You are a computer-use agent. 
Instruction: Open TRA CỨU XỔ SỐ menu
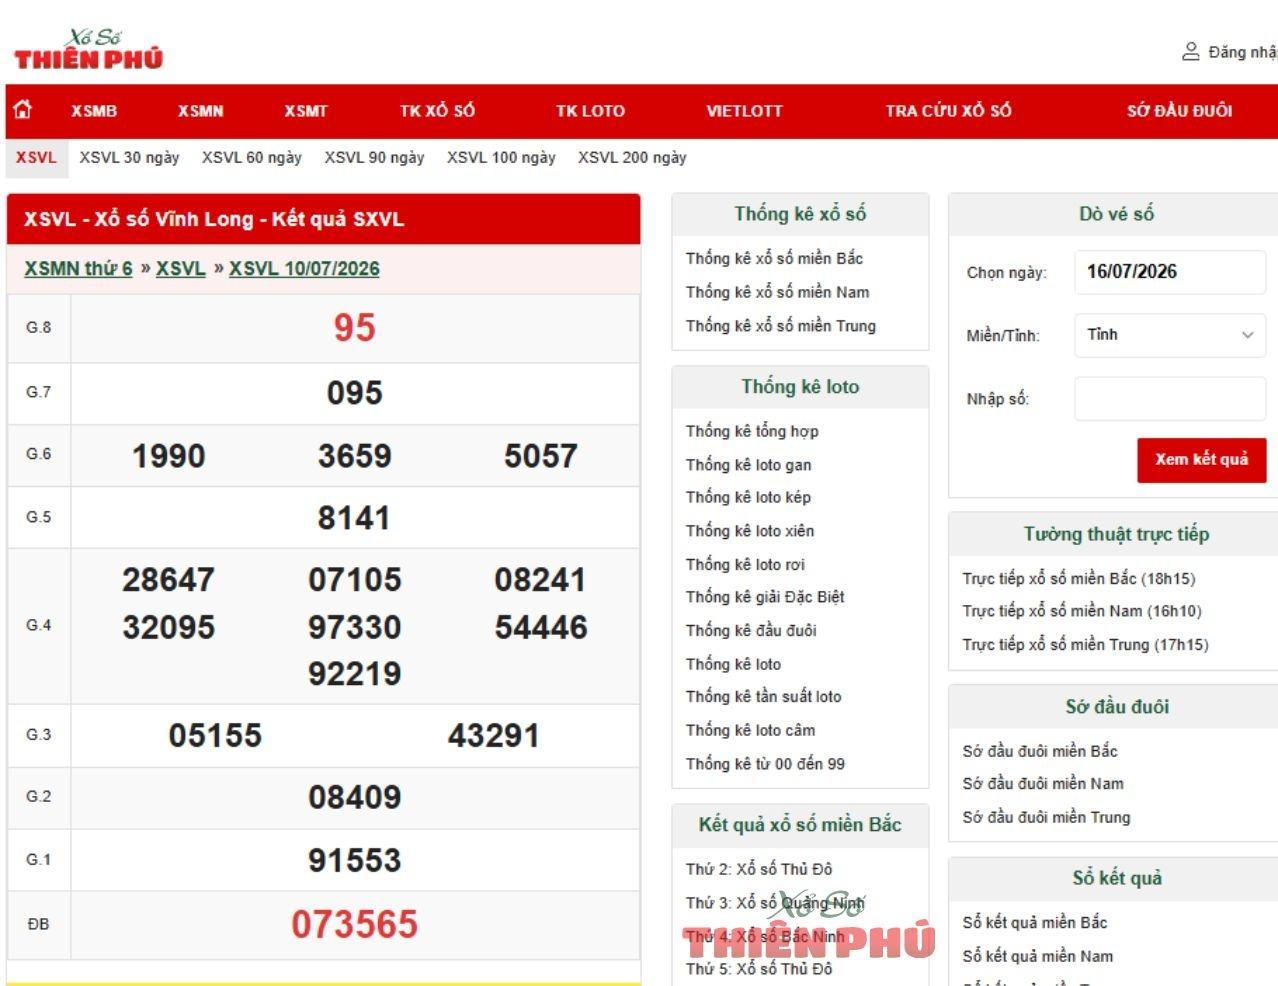tap(948, 111)
